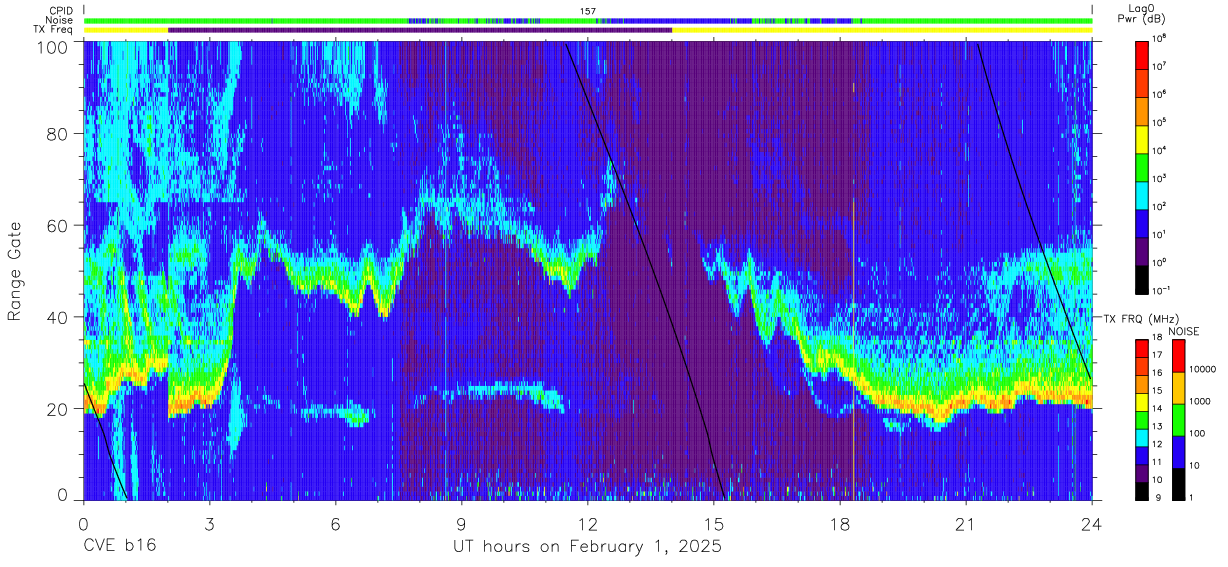The height and width of the screenshot is (567, 1228).
Task: Click the 1 label at NOISE scale bottom
Action: pyautogui.click(x=1192, y=498)
